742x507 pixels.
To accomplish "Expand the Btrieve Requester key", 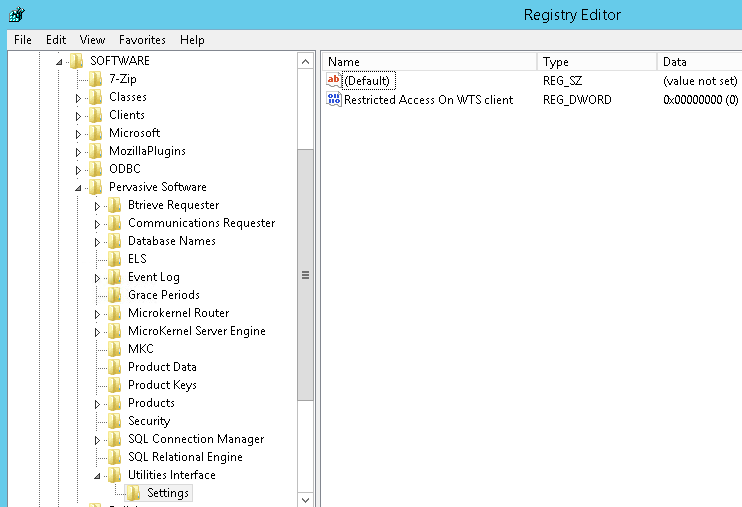I will pyautogui.click(x=97, y=206).
